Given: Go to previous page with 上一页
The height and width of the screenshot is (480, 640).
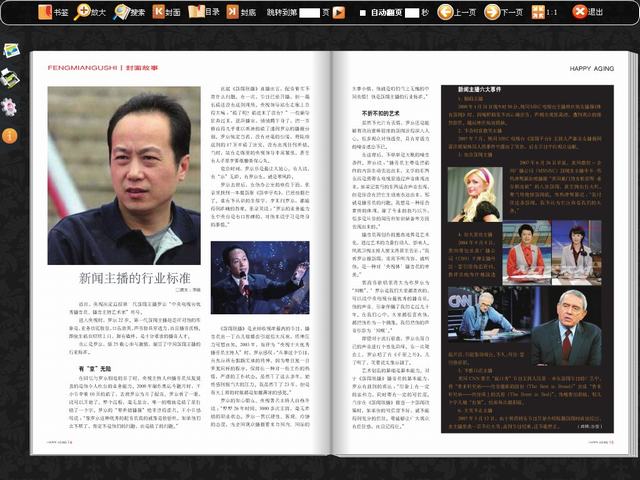Looking at the screenshot, I should point(456,12).
